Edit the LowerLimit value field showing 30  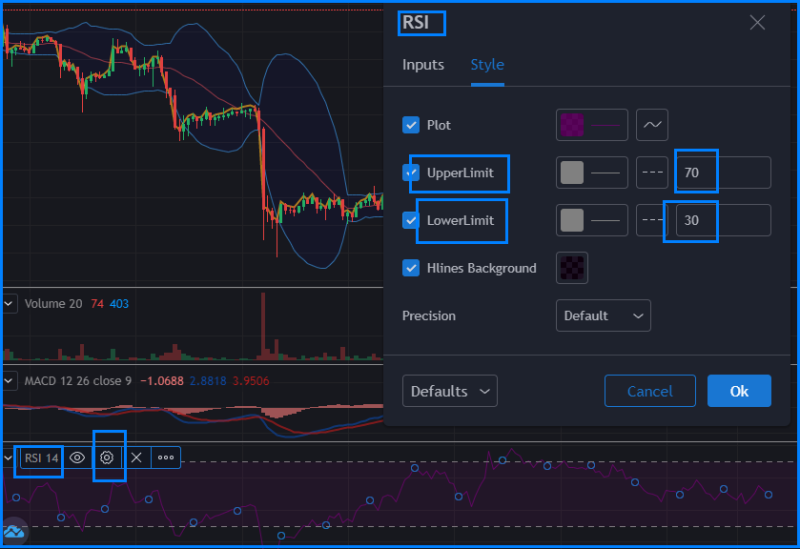pos(723,220)
